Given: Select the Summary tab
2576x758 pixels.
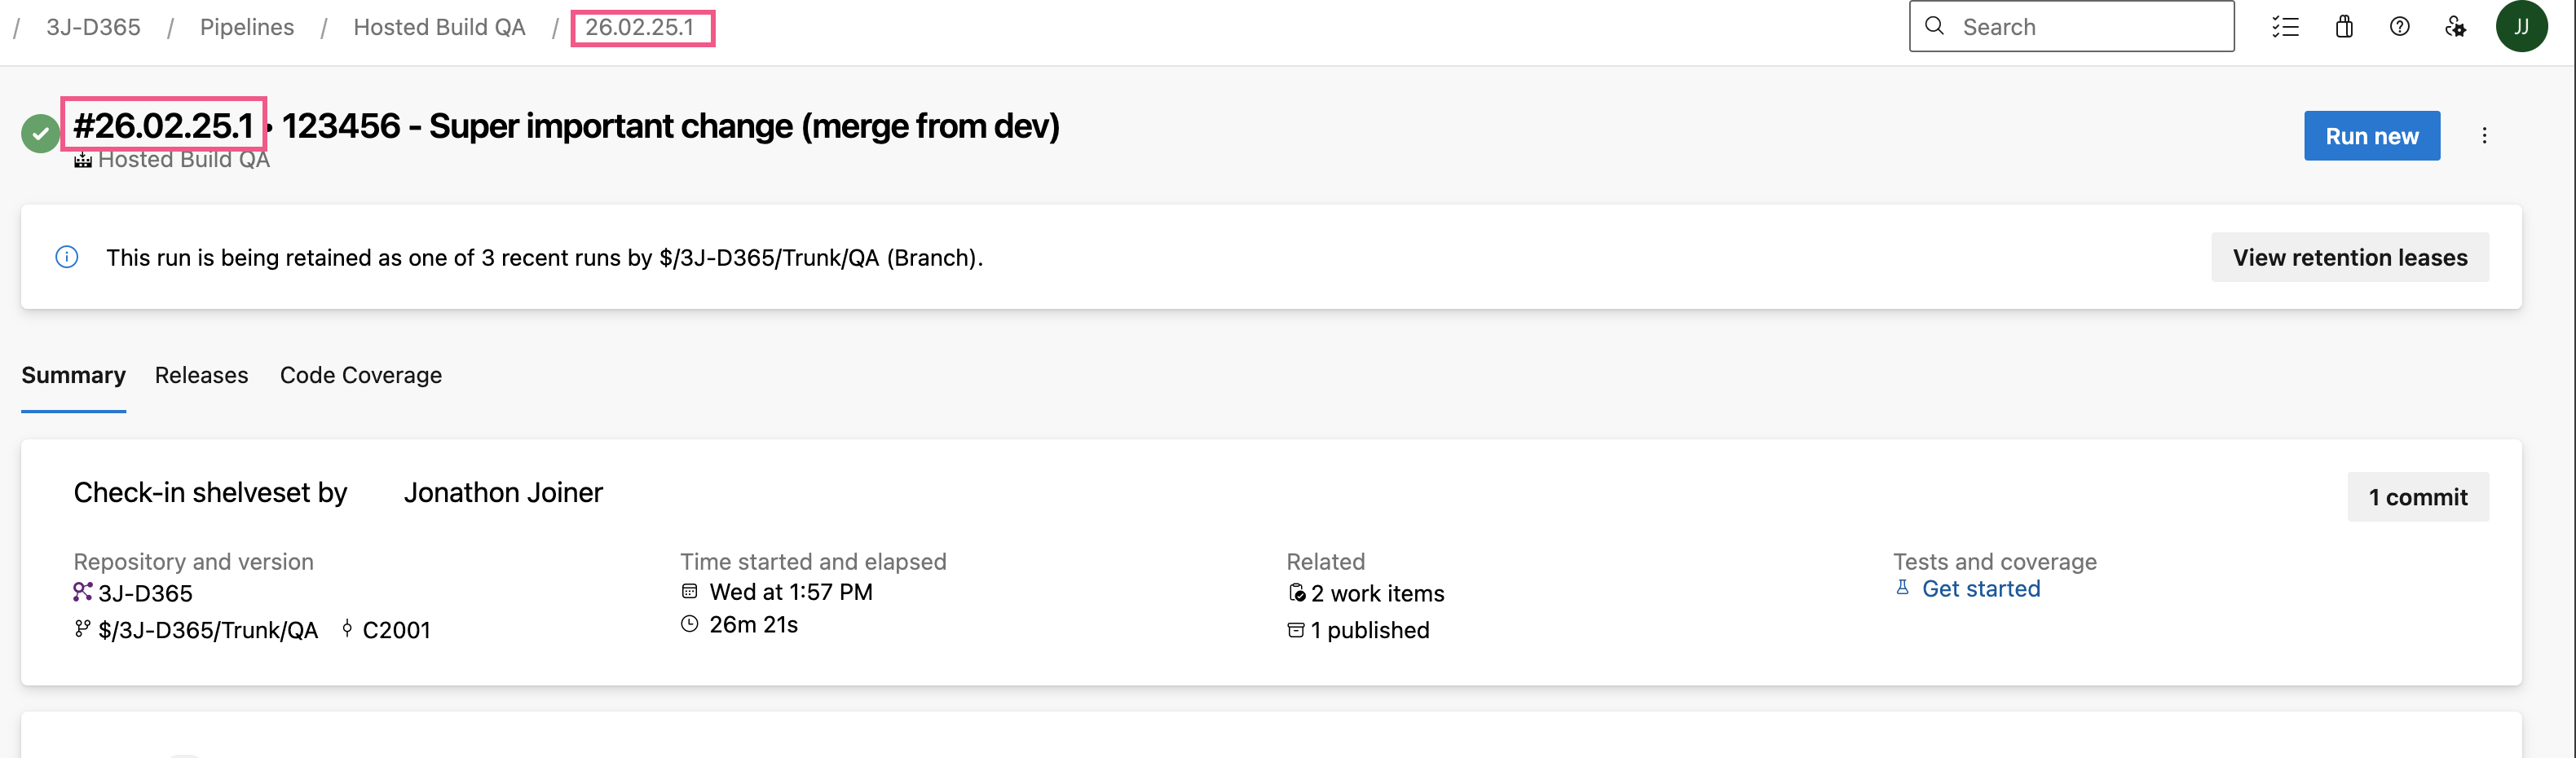Looking at the screenshot, I should [x=74, y=375].
